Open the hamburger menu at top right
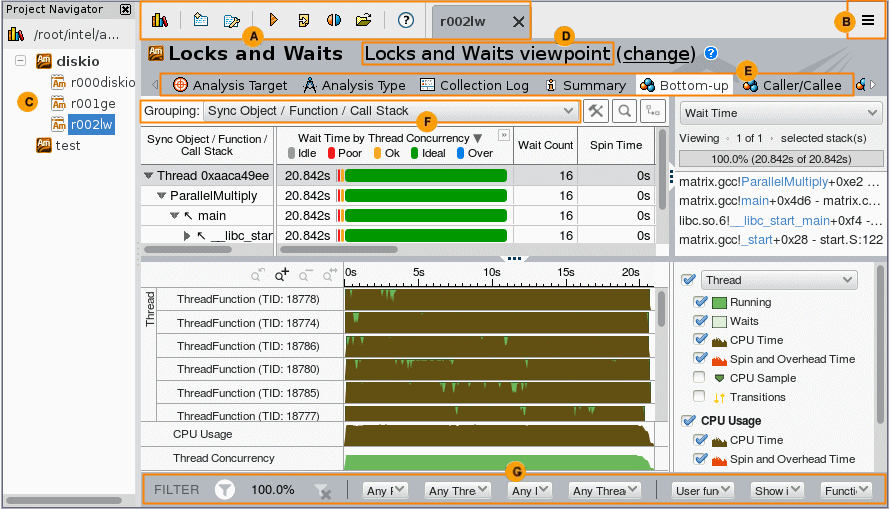The image size is (890, 509). click(867, 20)
